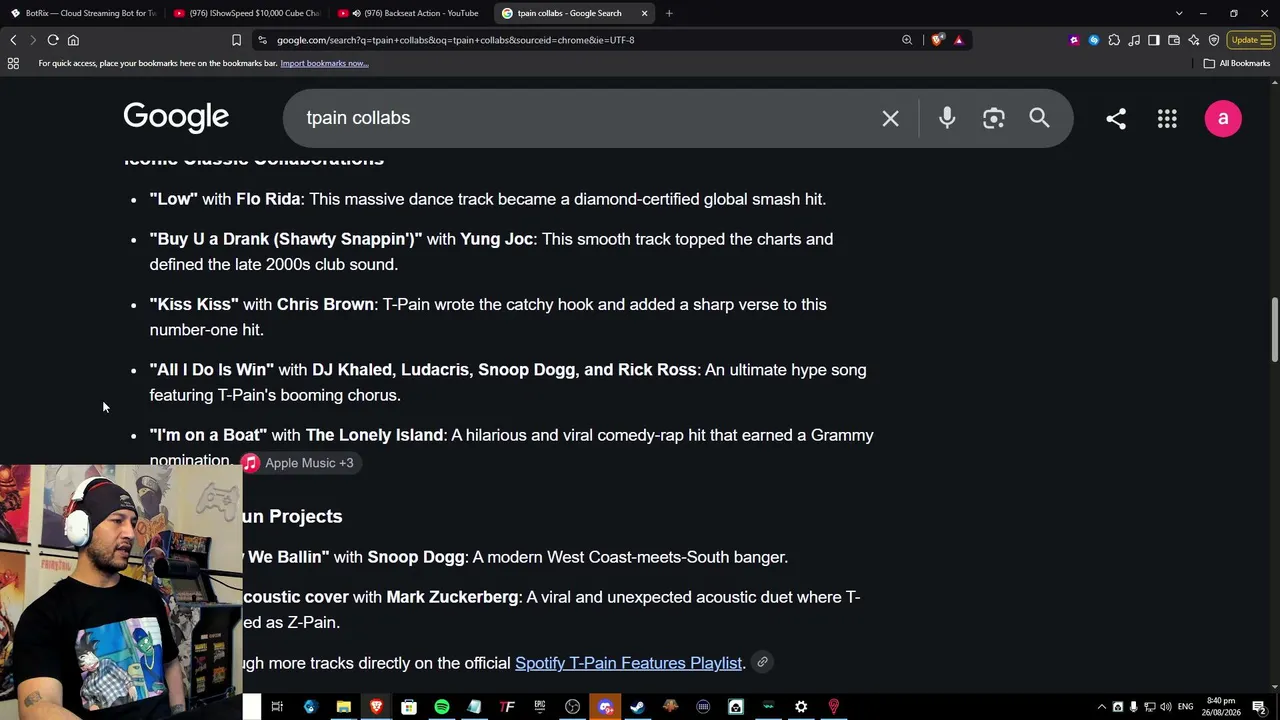
Task: Go to the Google homepage via the logo
Action: coord(176,117)
